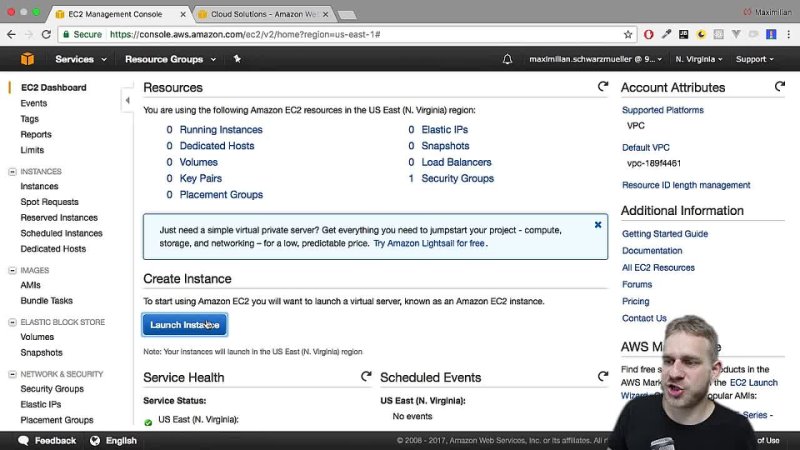
Task: Open the Support dropdown menu
Action: point(755,59)
